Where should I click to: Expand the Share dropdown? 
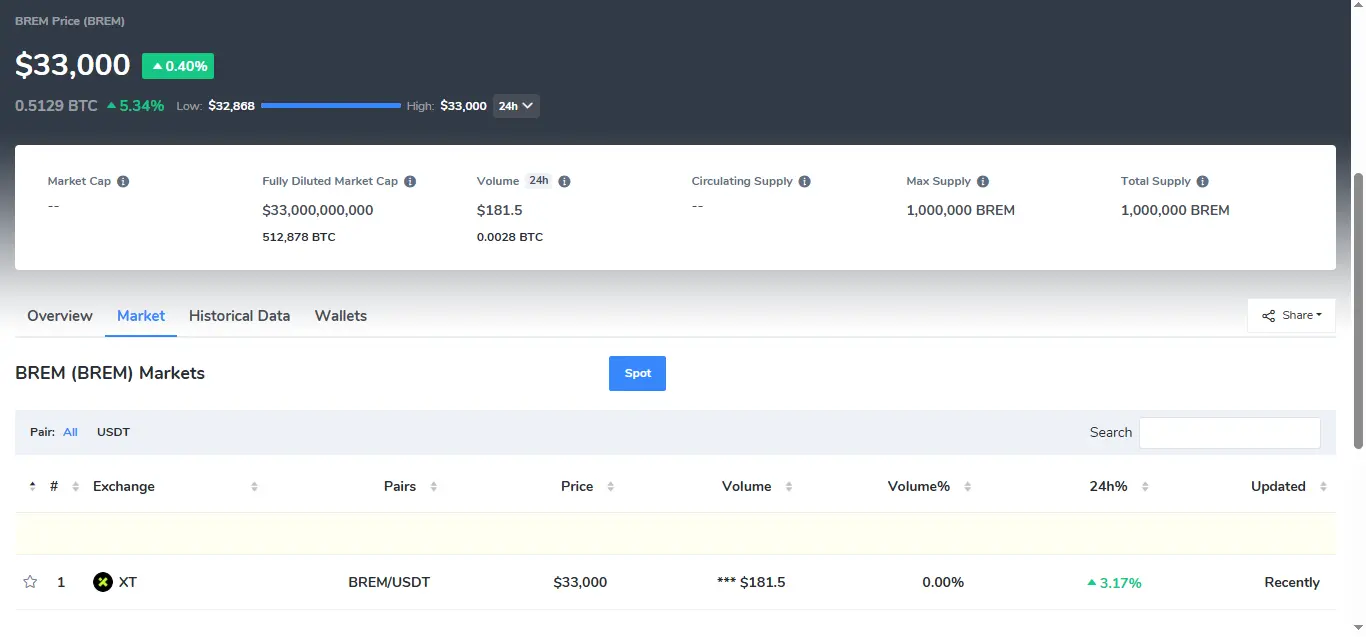(x=1291, y=315)
